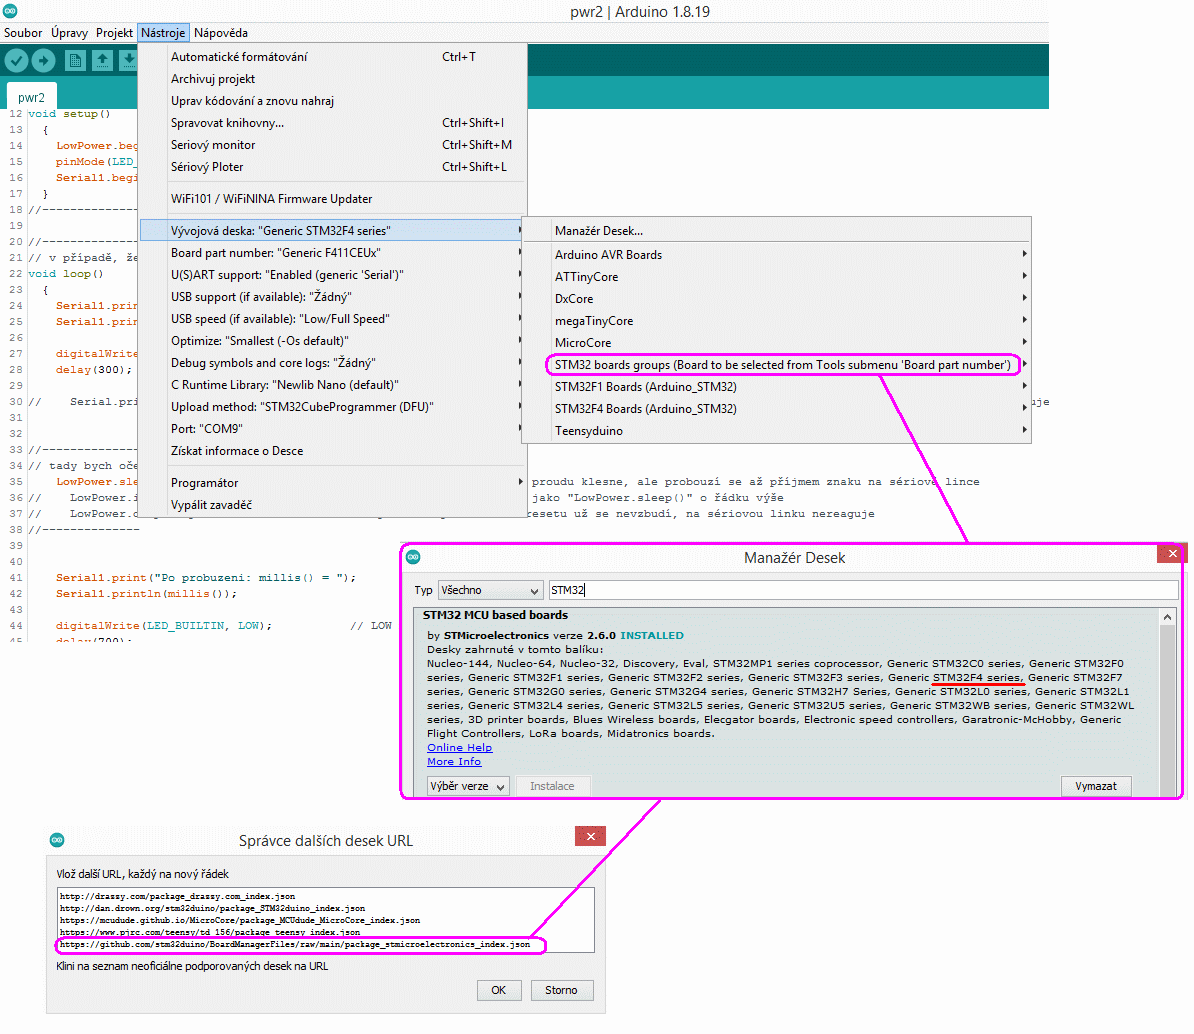
Task: Select Seriový monitor from Nástroje menu
Action: pyautogui.click(x=213, y=145)
